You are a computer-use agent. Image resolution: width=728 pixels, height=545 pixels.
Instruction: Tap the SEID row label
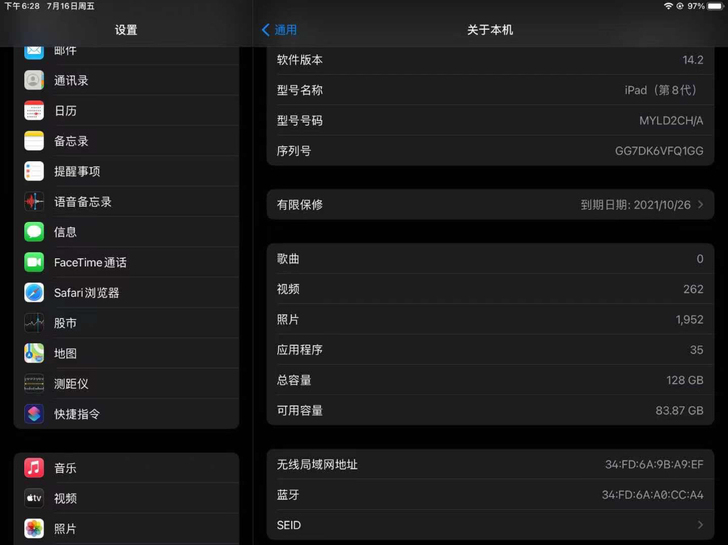pos(289,525)
